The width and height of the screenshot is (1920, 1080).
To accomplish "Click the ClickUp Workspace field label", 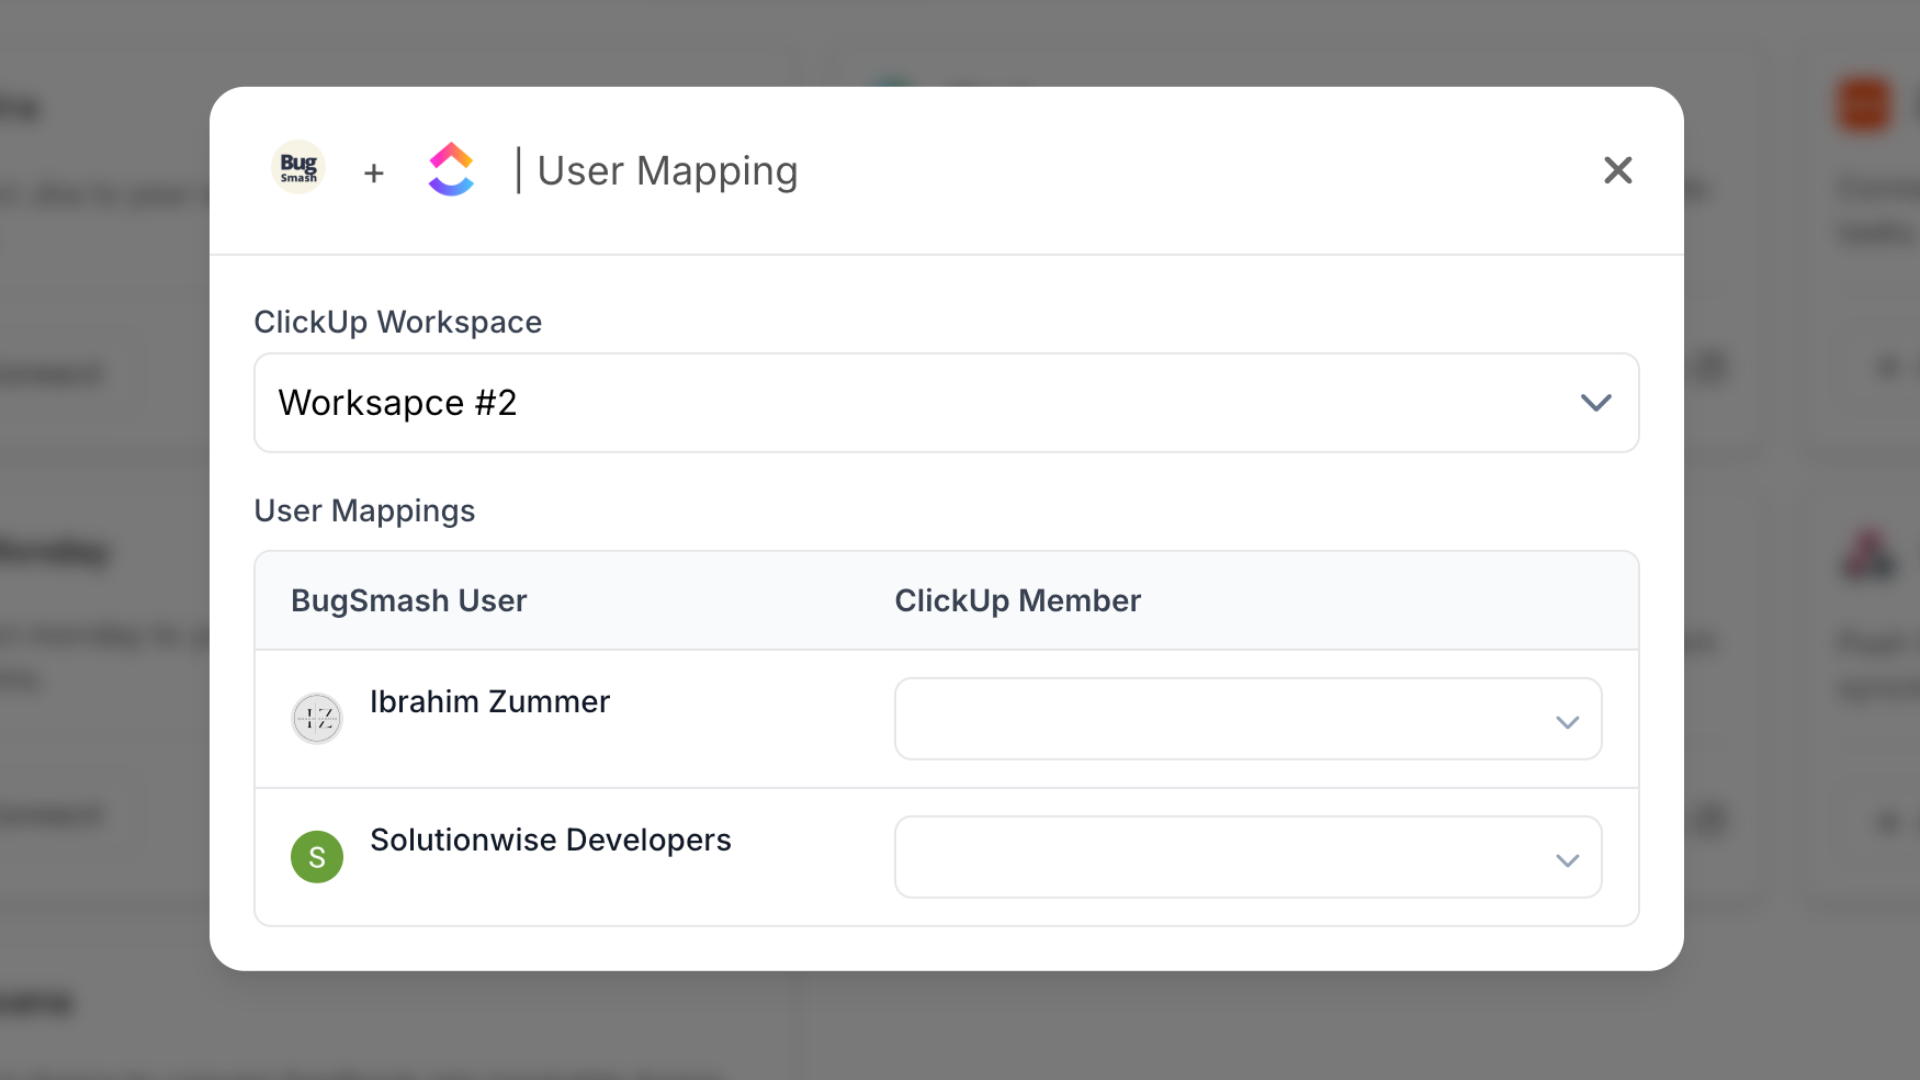I will click(397, 322).
